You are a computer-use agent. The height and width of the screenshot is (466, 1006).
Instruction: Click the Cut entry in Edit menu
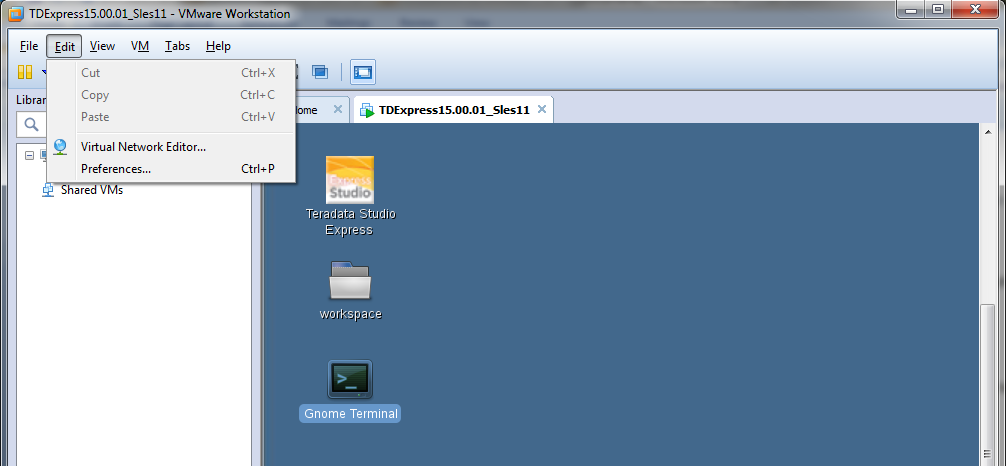pyautogui.click(x=171, y=73)
